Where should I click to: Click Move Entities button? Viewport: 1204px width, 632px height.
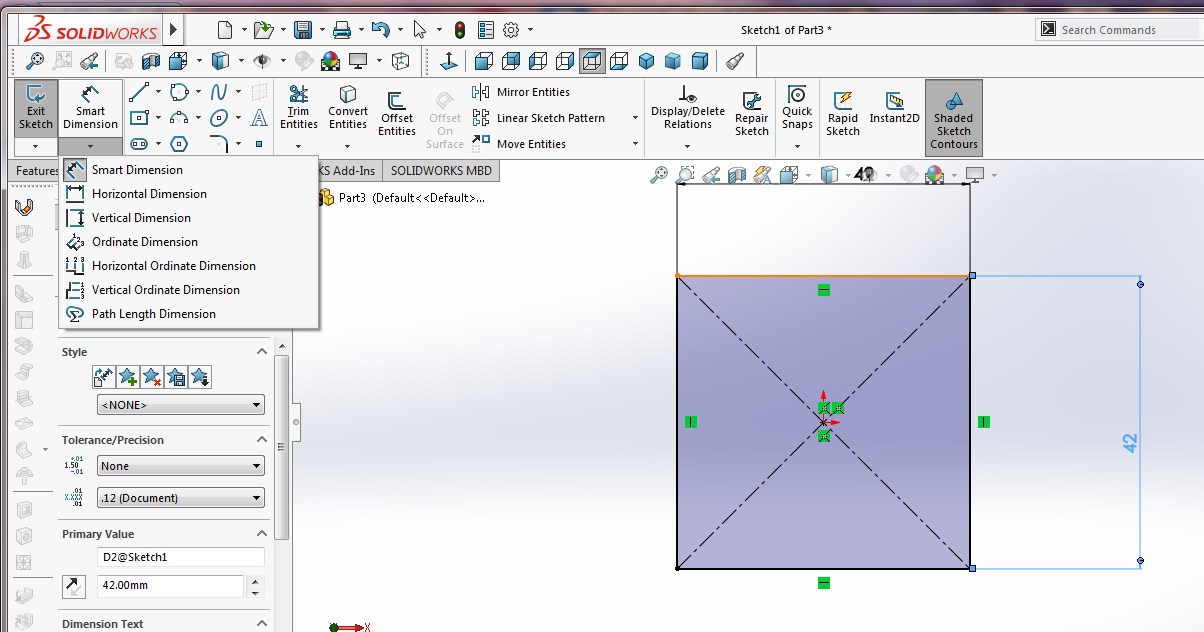pos(519,144)
